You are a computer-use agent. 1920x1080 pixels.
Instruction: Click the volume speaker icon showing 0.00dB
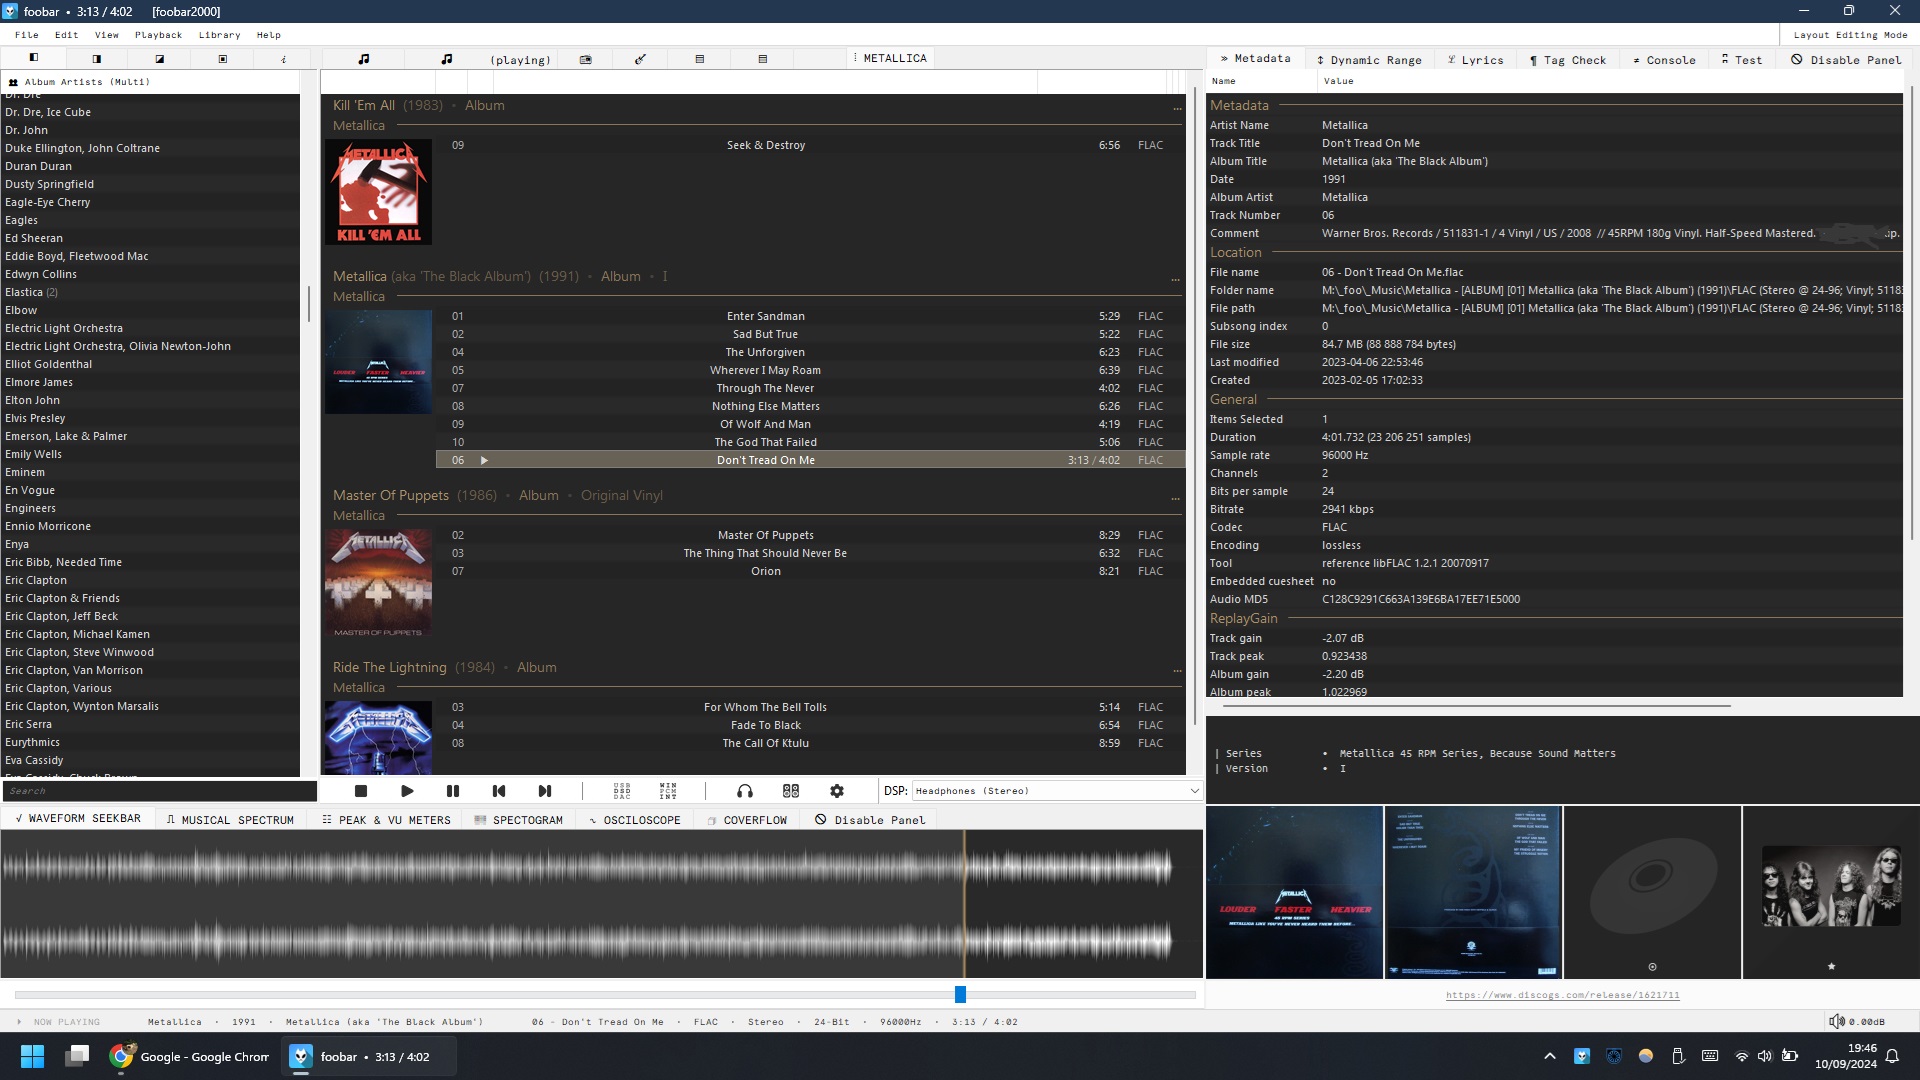click(1837, 1021)
